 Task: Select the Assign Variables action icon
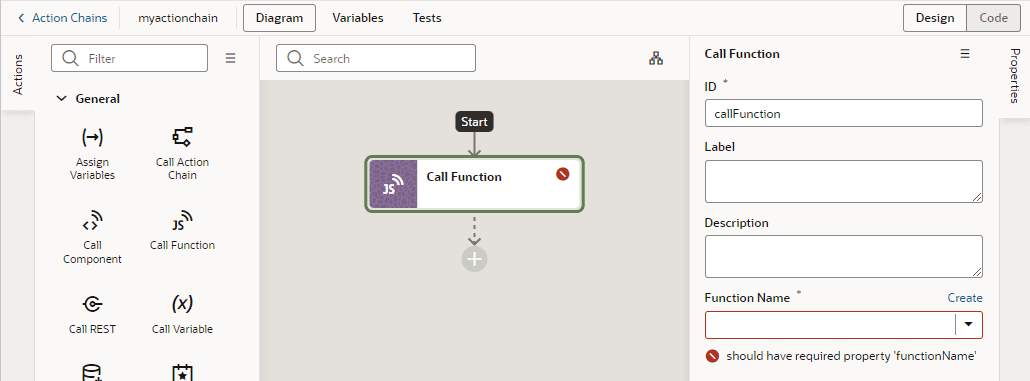click(92, 137)
